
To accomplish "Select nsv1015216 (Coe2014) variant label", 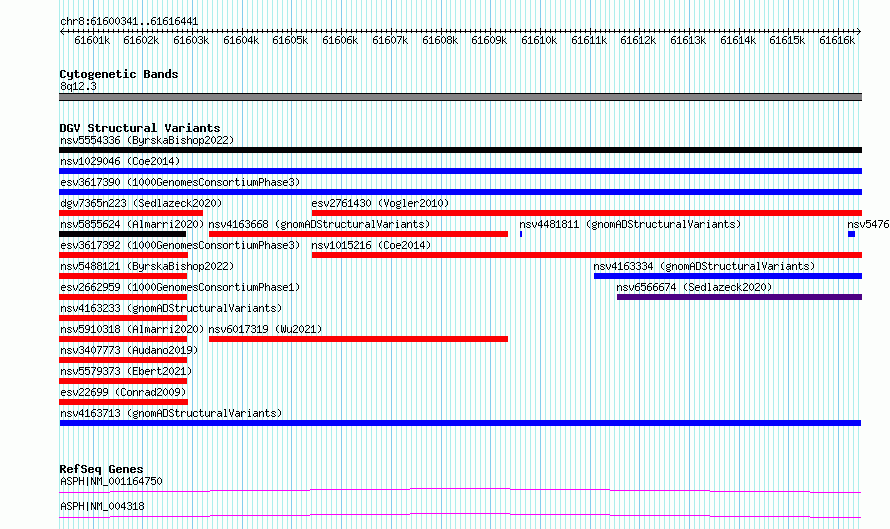I will [x=371, y=245].
